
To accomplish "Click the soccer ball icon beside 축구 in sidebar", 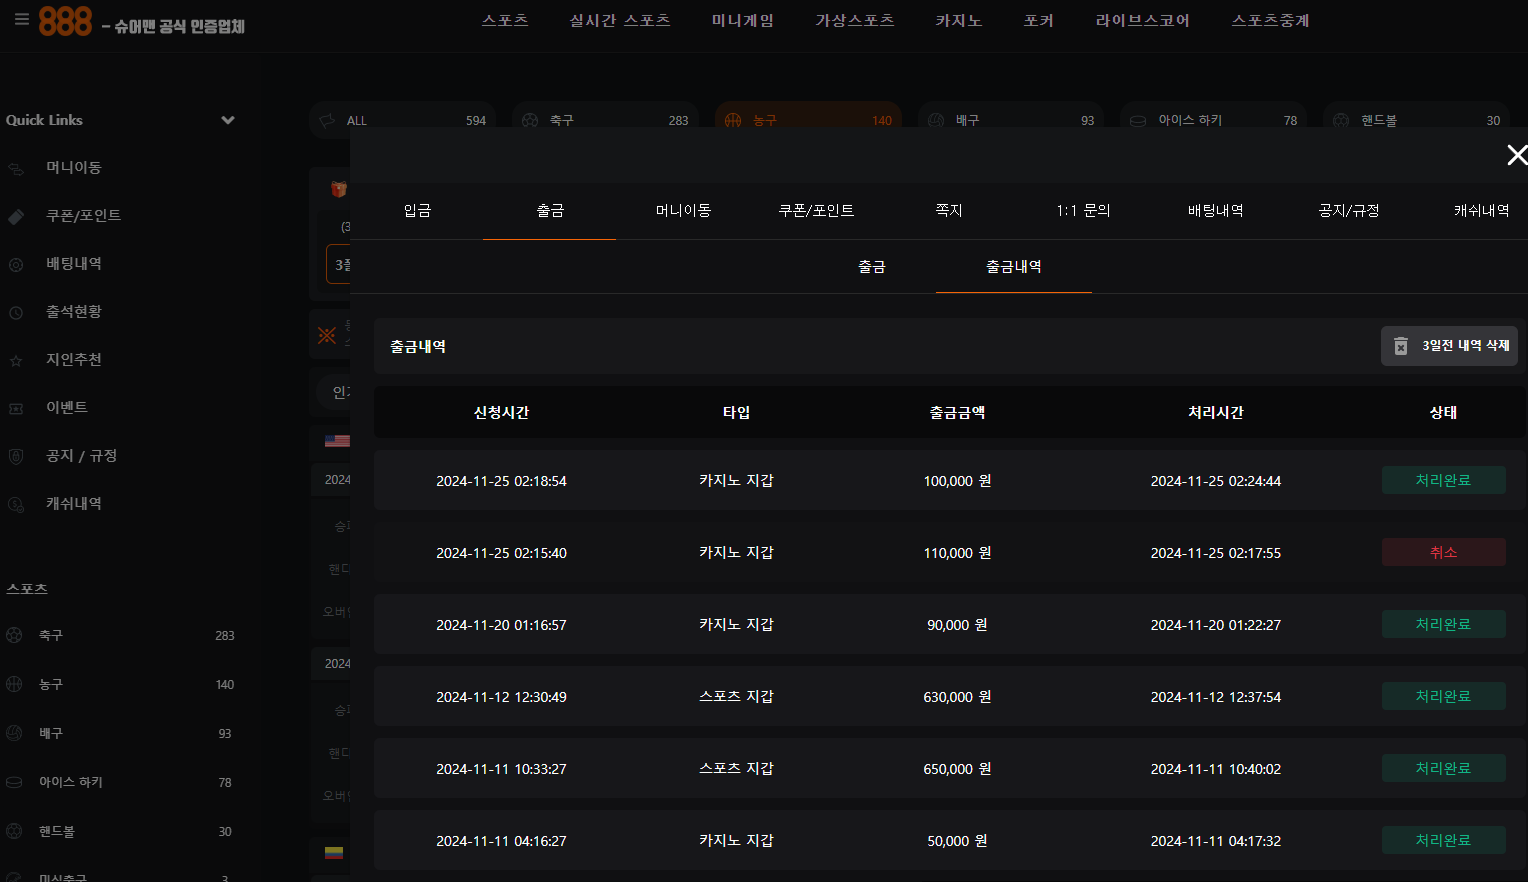I will click(14, 635).
